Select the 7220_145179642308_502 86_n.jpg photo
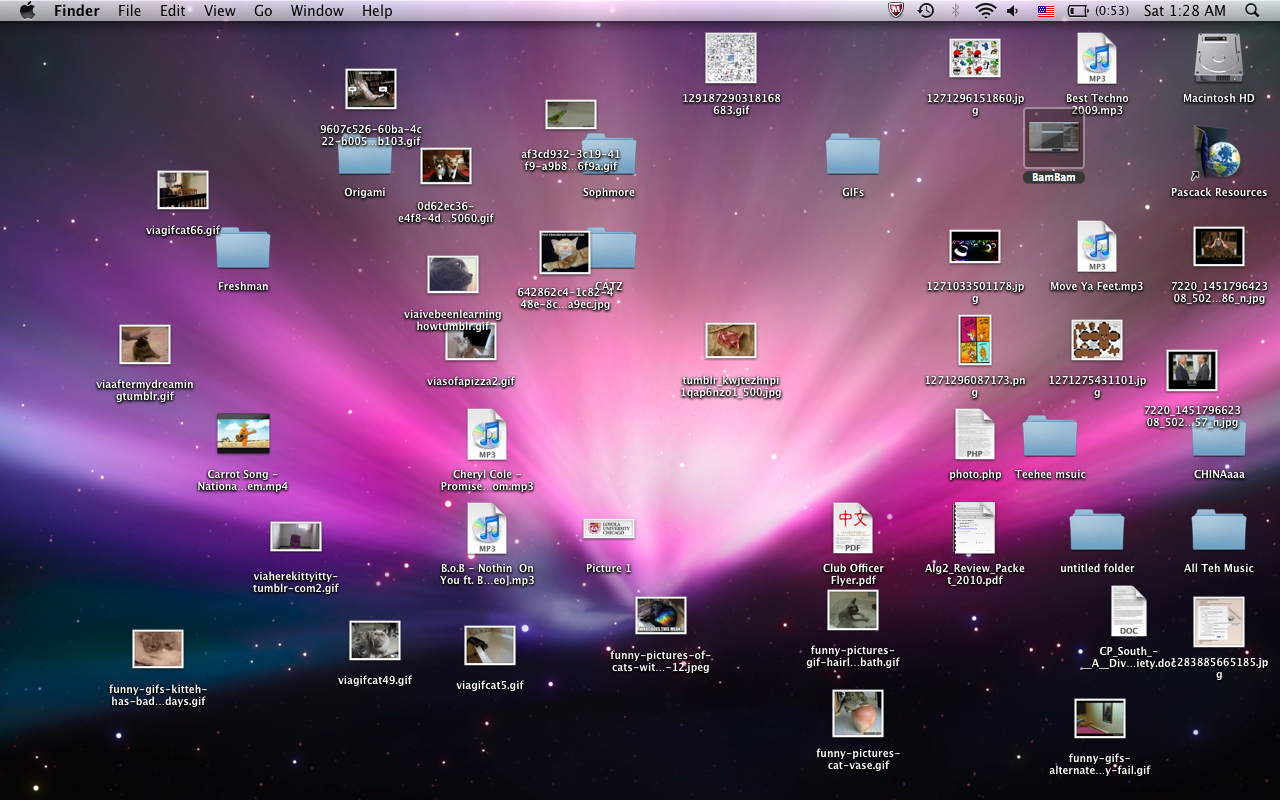Viewport: 1280px width, 800px height. click(1219, 246)
